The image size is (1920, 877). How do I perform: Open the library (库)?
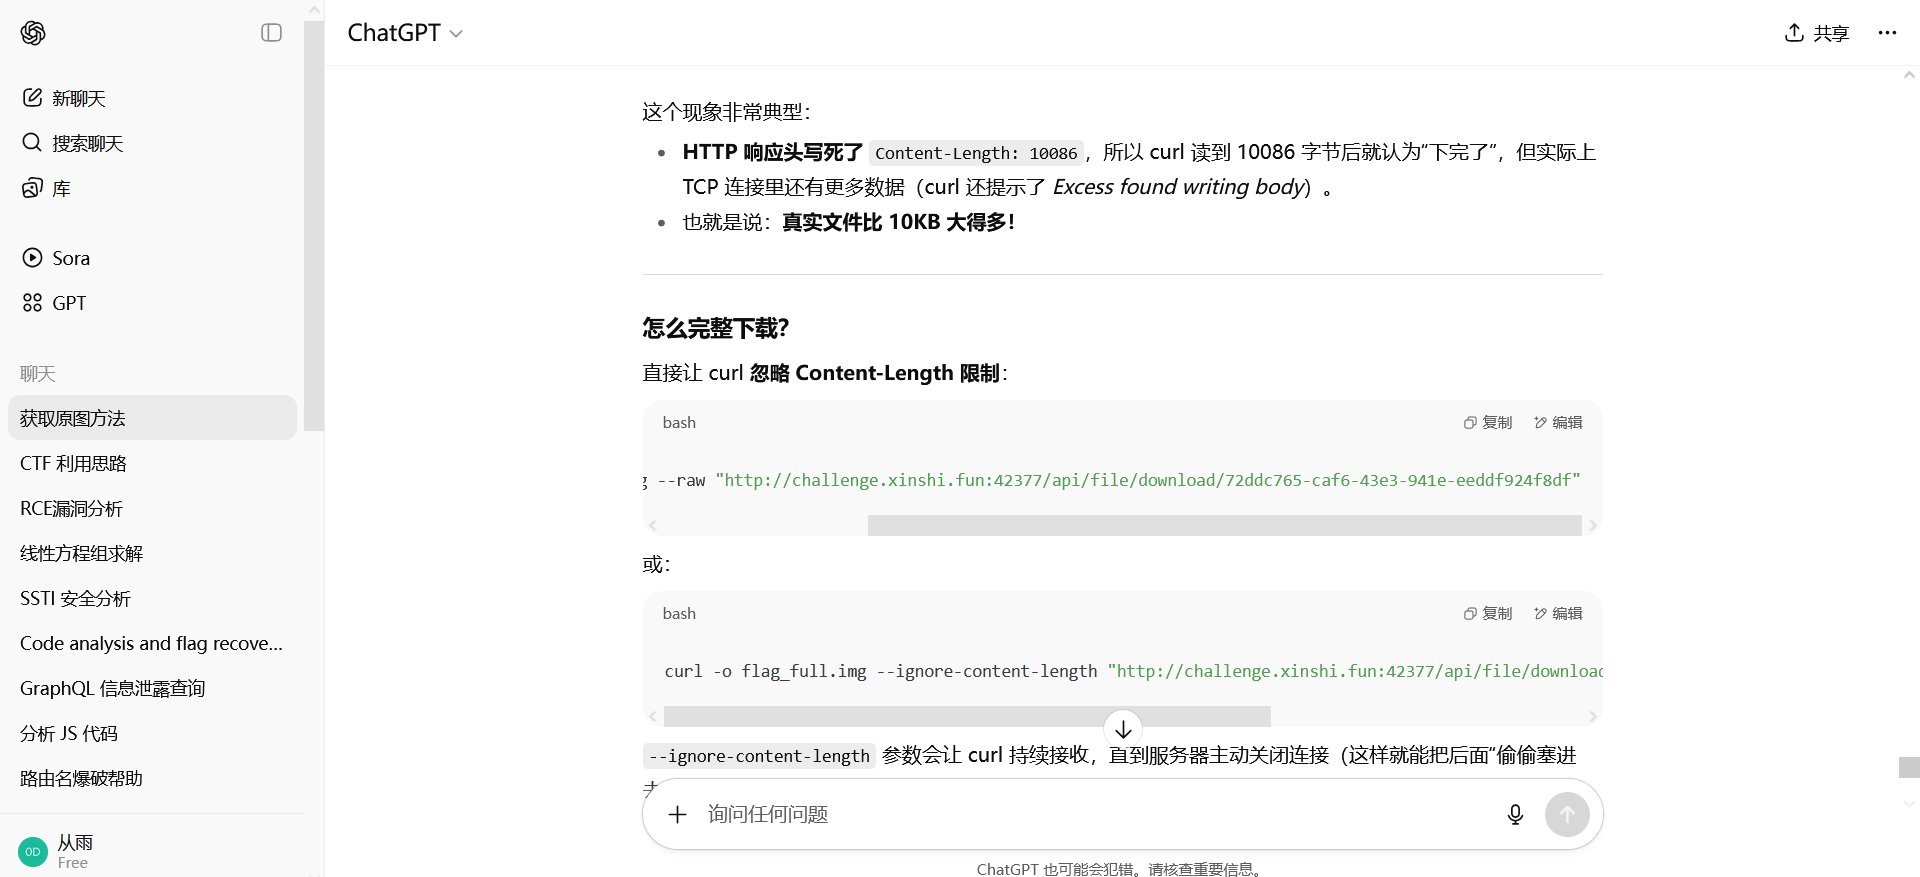pyautogui.click(x=60, y=188)
